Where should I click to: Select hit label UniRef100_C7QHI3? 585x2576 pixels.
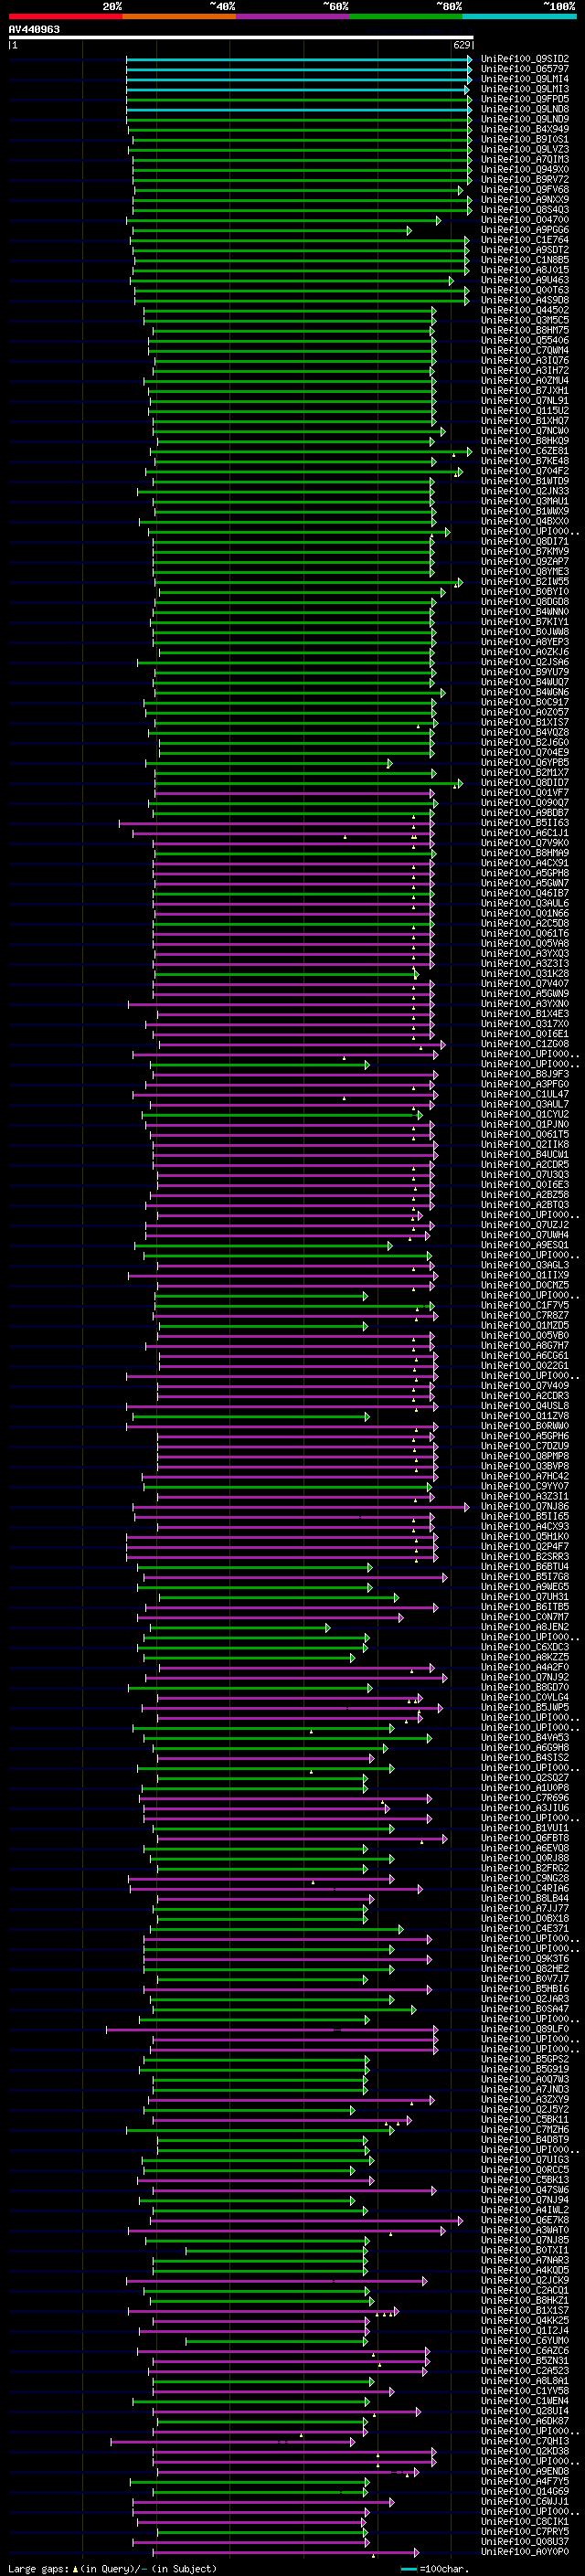tap(525, 2442)
